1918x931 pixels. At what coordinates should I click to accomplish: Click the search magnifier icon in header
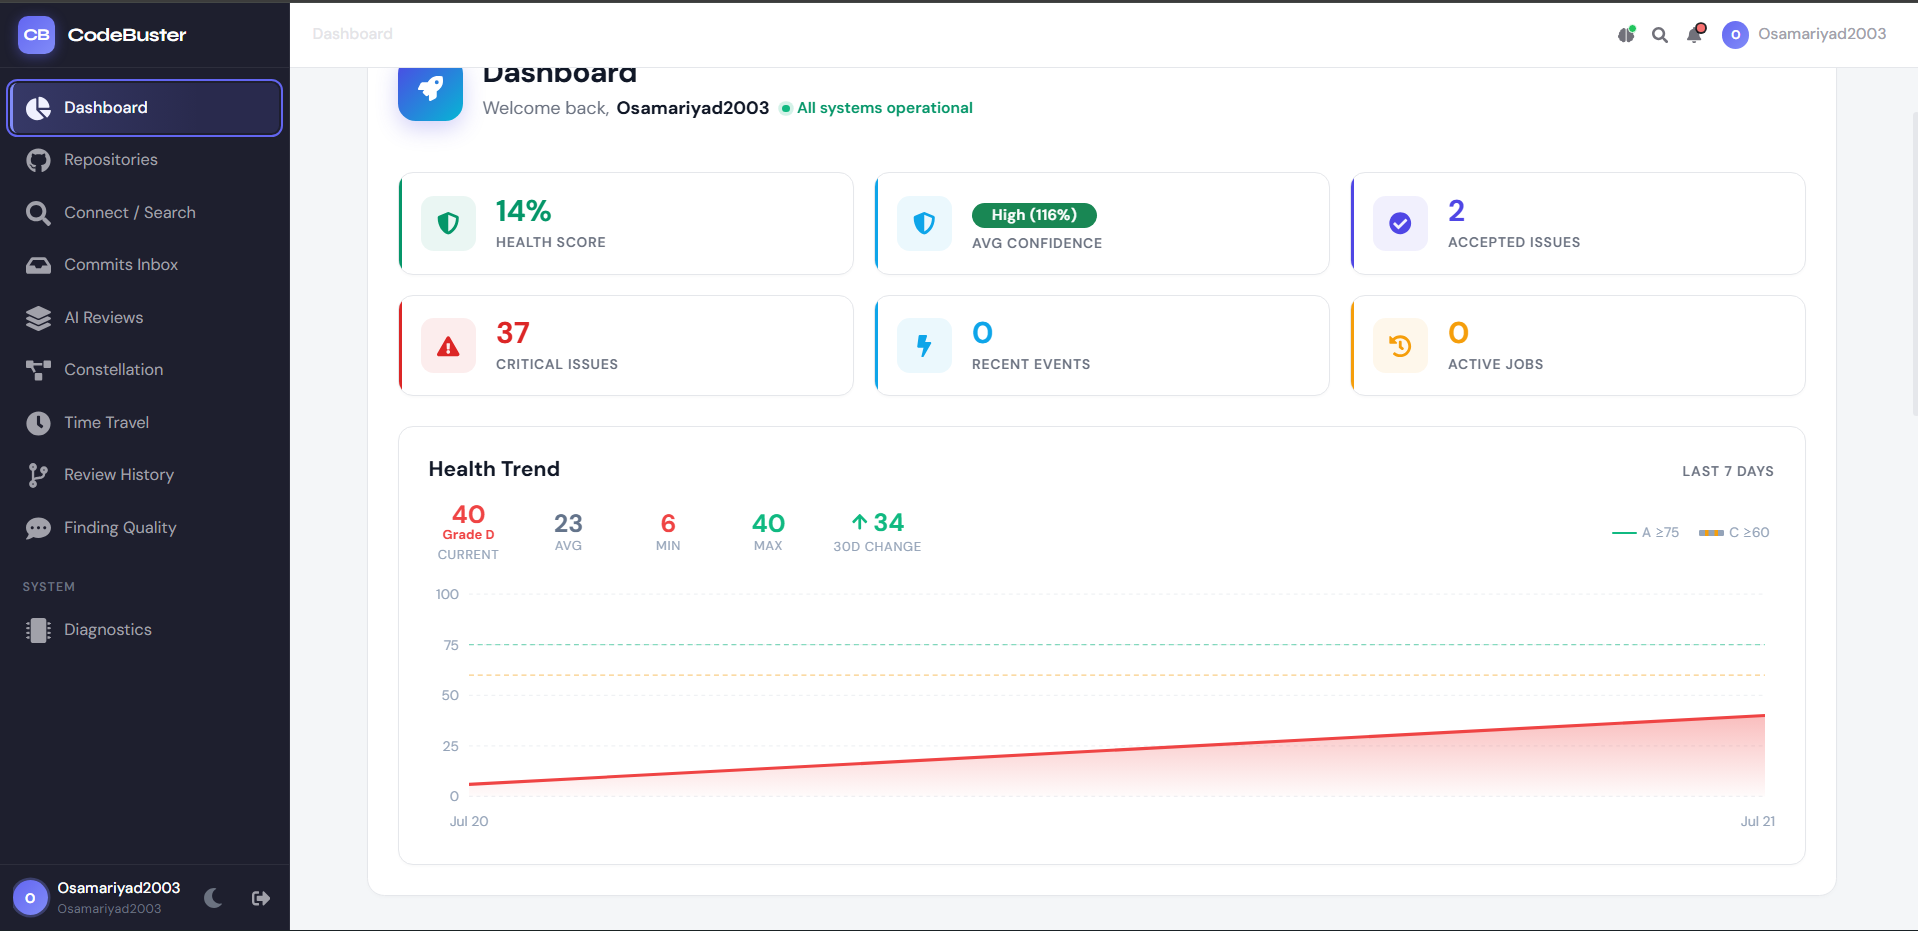coord(1660,35)
